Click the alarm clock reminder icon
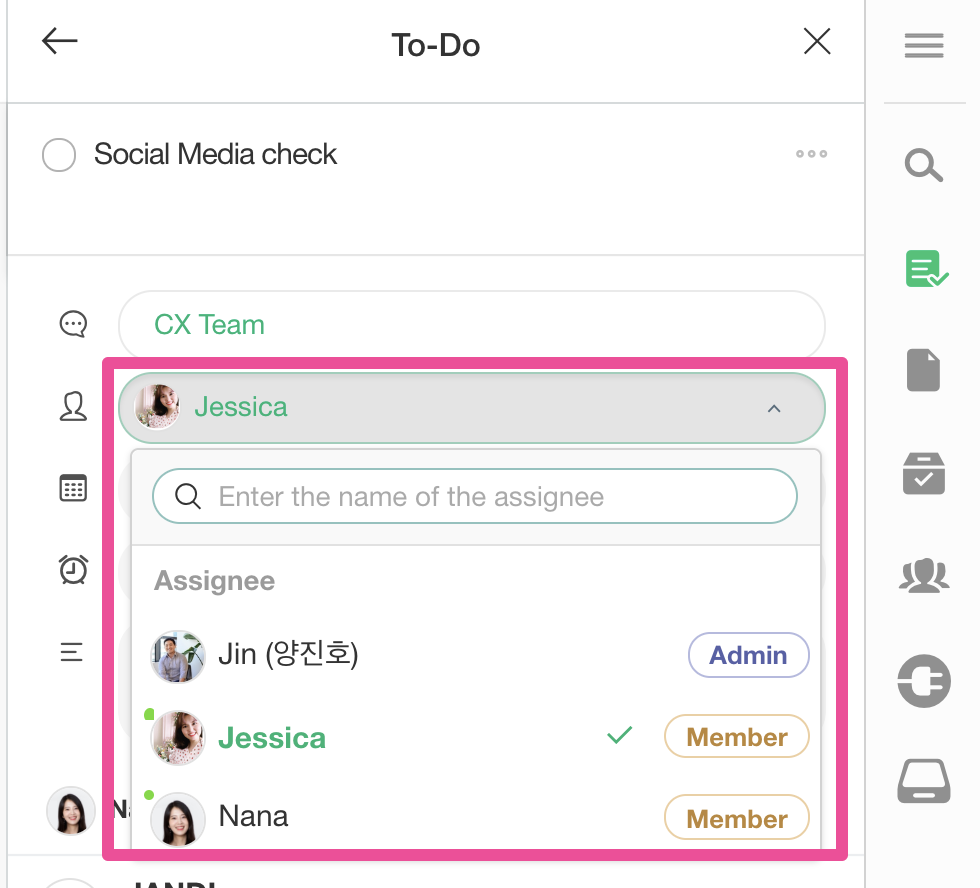The width and height of the screenshot is (980, 888). (x=73, y=569)
